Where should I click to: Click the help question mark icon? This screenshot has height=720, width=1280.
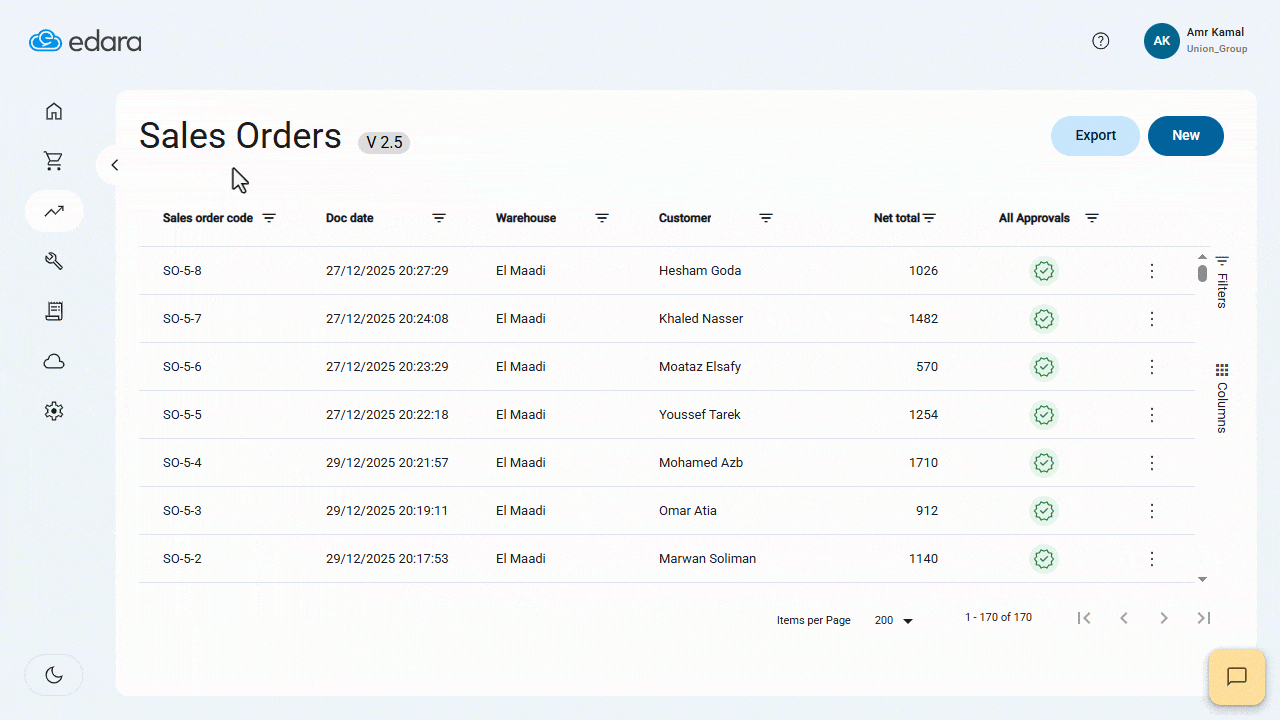coord(1101,41)
